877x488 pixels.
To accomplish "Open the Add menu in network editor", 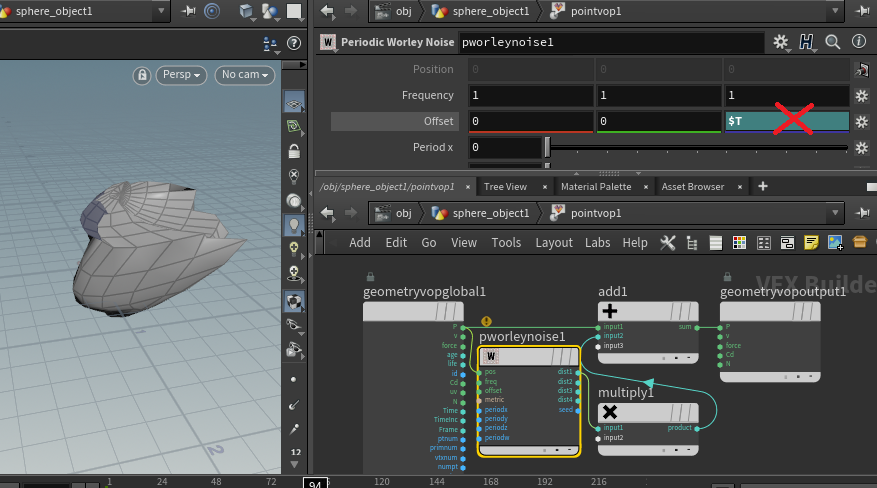I will (360, 243).
